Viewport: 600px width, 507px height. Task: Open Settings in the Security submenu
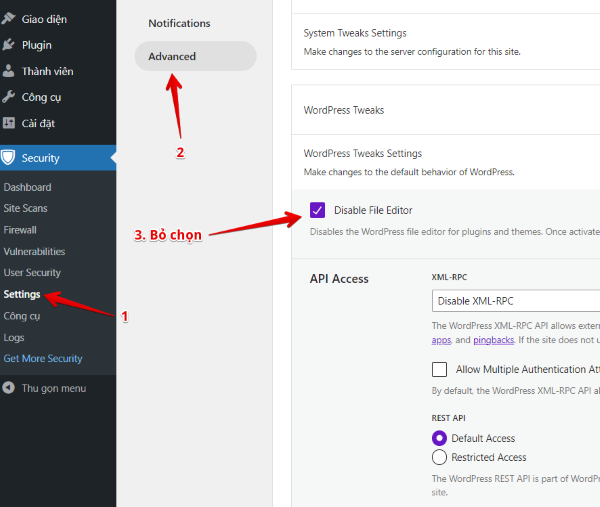coord(22,294)
